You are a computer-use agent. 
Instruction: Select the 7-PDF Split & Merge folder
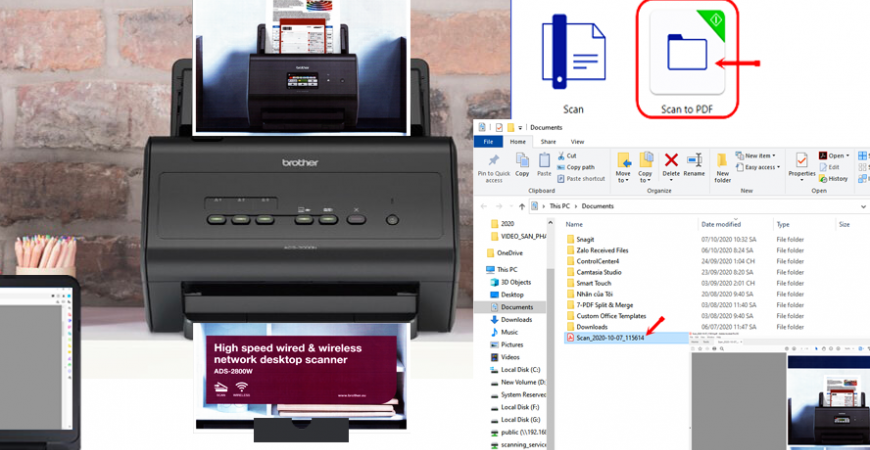click(x=599, y=305)
